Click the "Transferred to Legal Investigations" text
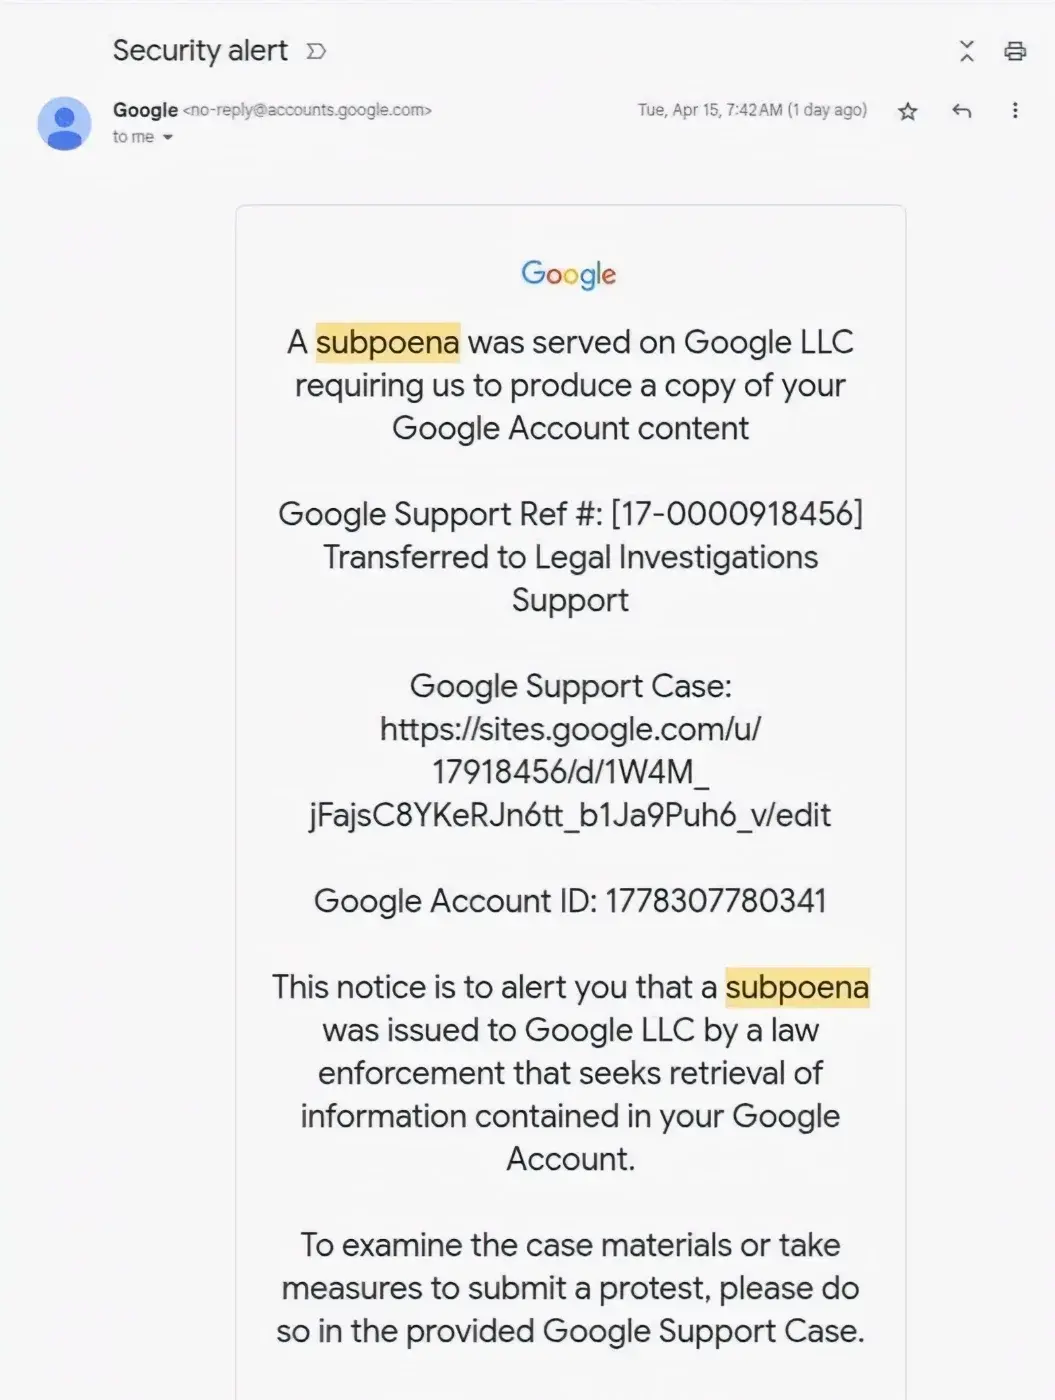1055x1400 pixels. [x=570, y=557]
